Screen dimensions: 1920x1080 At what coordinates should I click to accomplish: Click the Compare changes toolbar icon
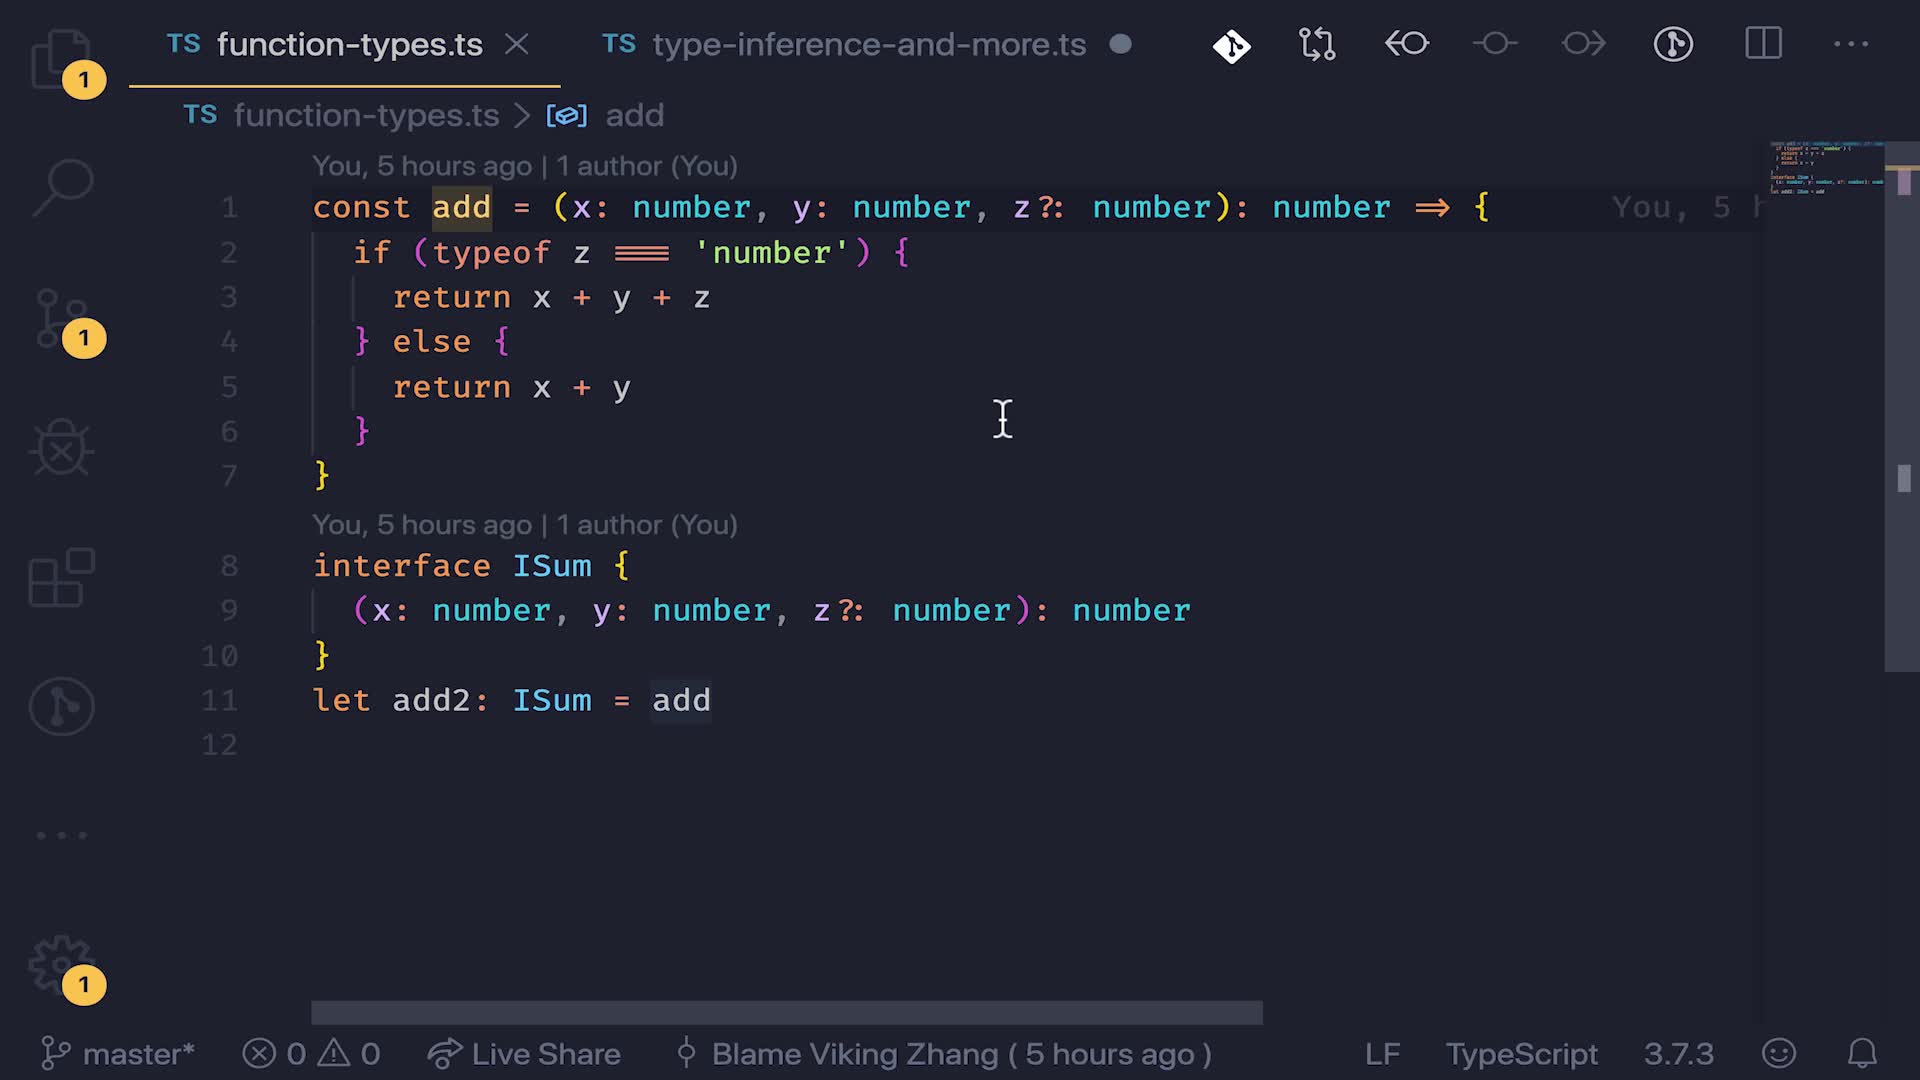click(x=1317, y=44)
